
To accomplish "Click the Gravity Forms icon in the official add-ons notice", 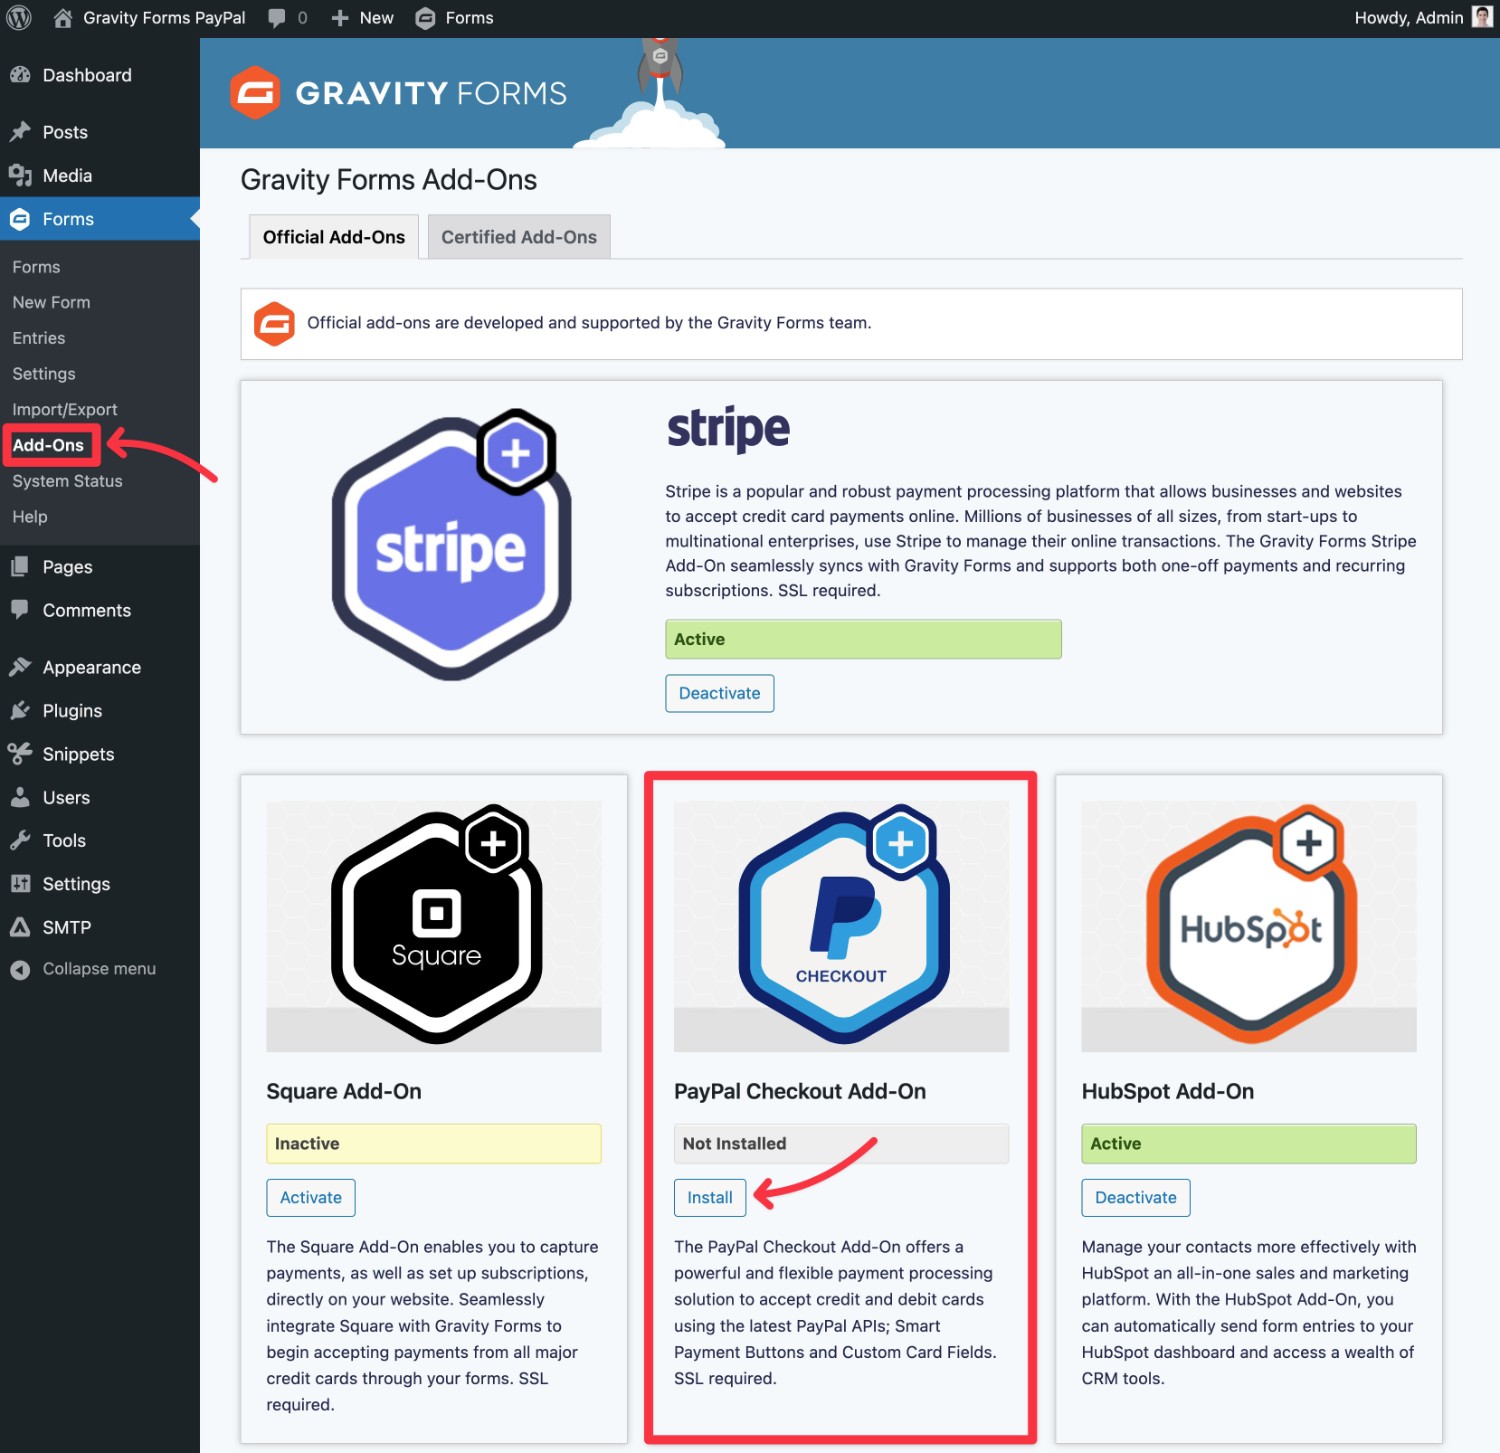I will click(274, 324).
